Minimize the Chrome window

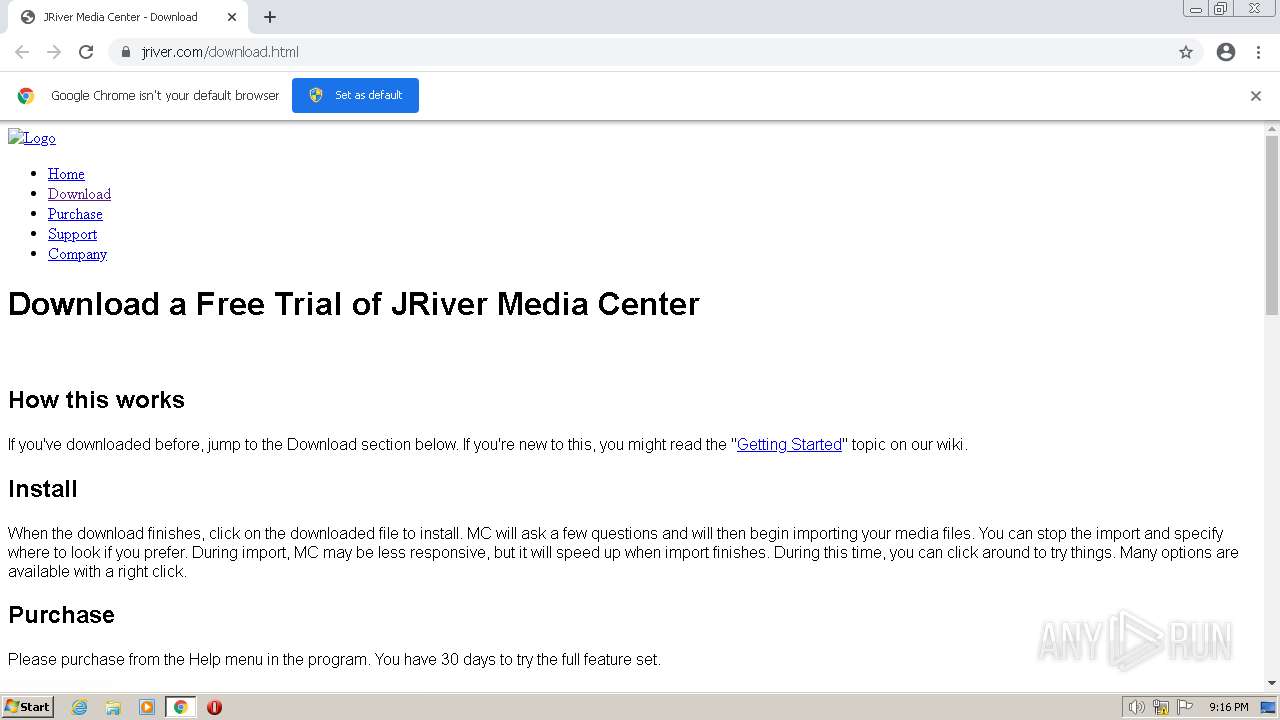click(x=1196, y=9)
